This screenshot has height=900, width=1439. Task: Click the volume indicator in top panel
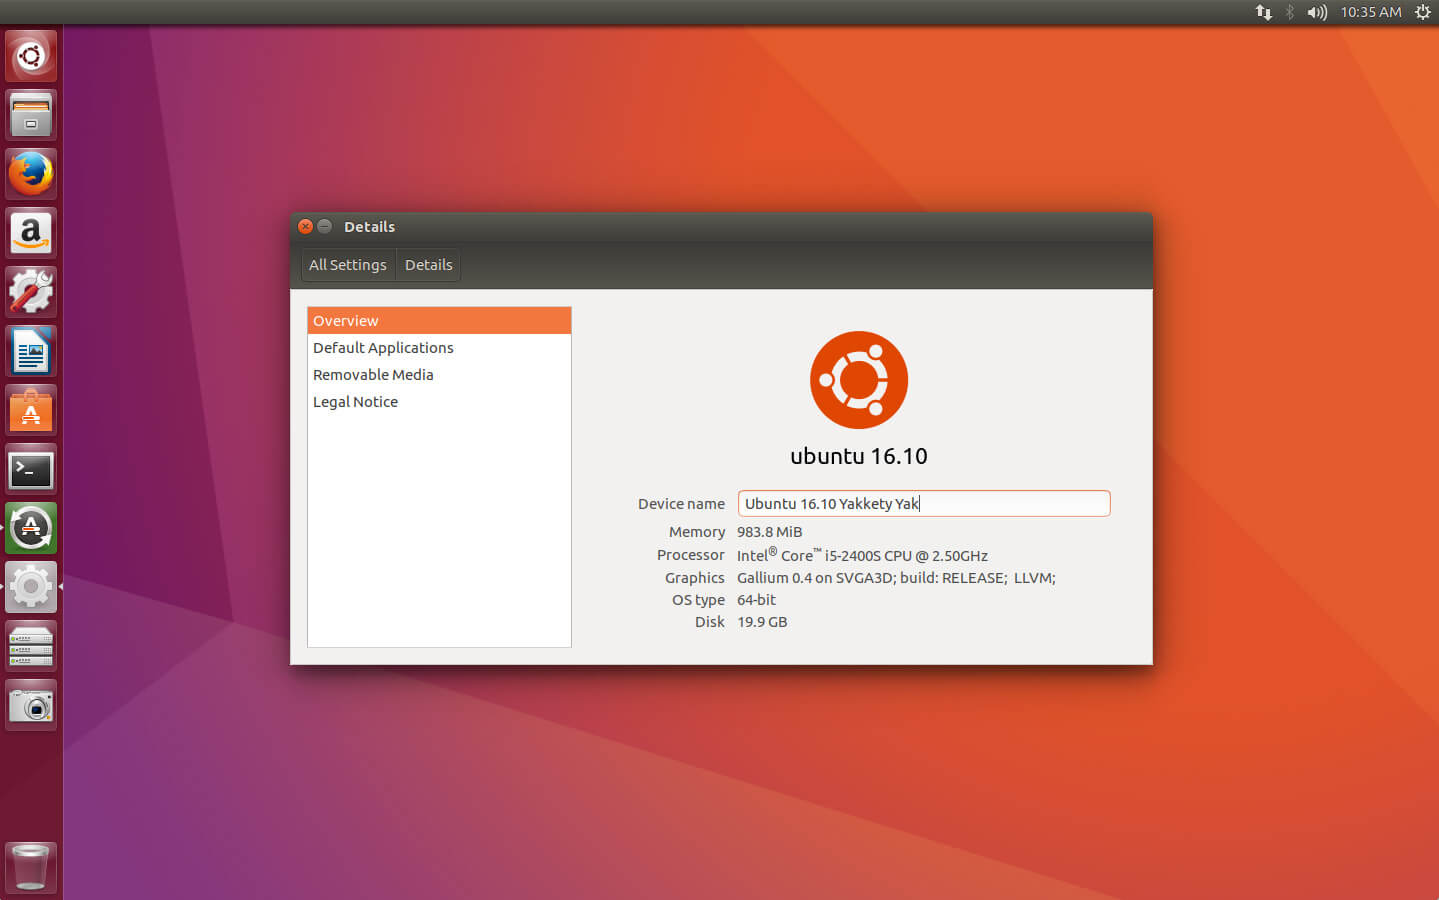point(1317,12)
